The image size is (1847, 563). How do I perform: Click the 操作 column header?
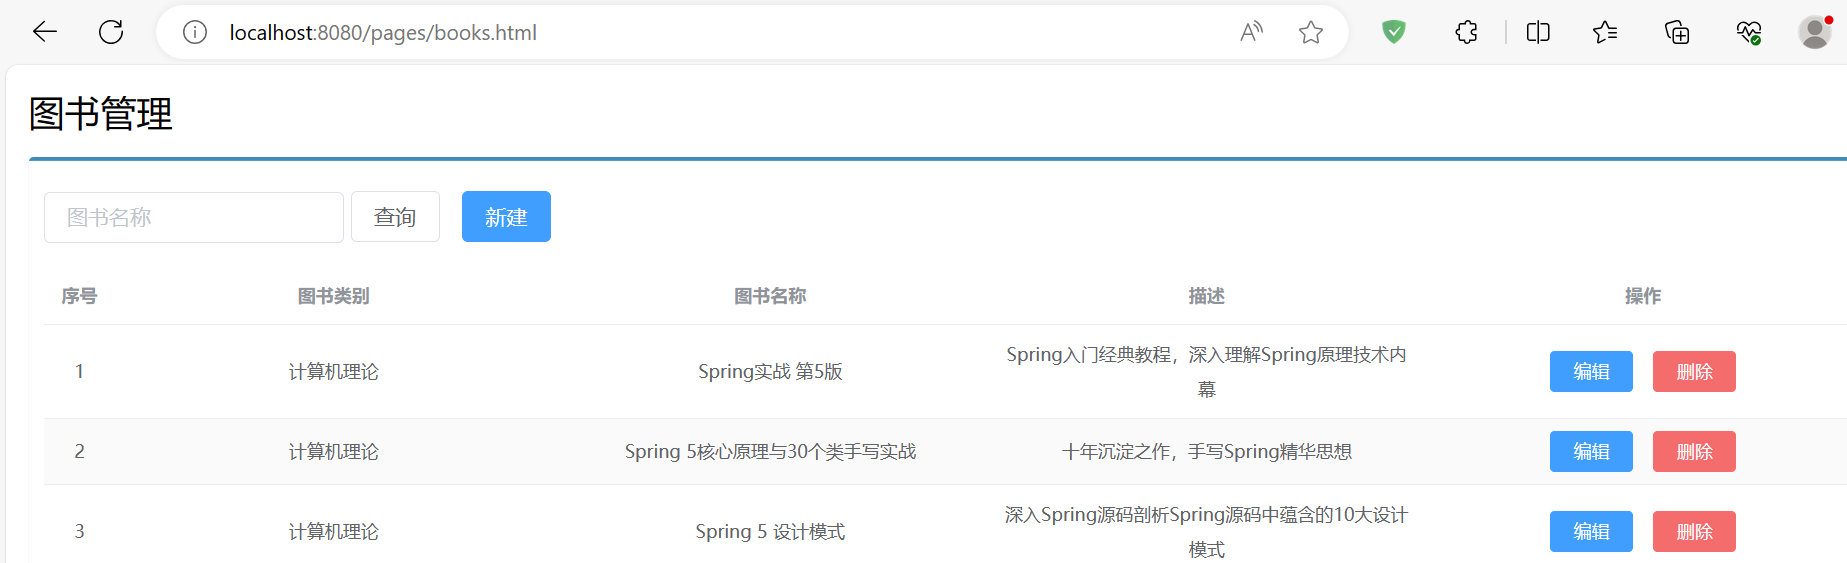click(1643, 296)
